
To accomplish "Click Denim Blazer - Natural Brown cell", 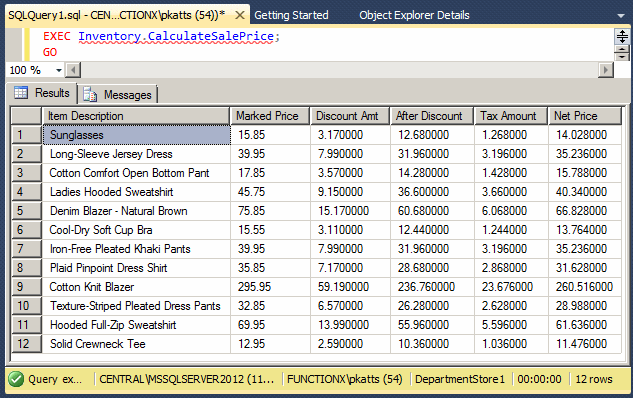I will (136, 211).
